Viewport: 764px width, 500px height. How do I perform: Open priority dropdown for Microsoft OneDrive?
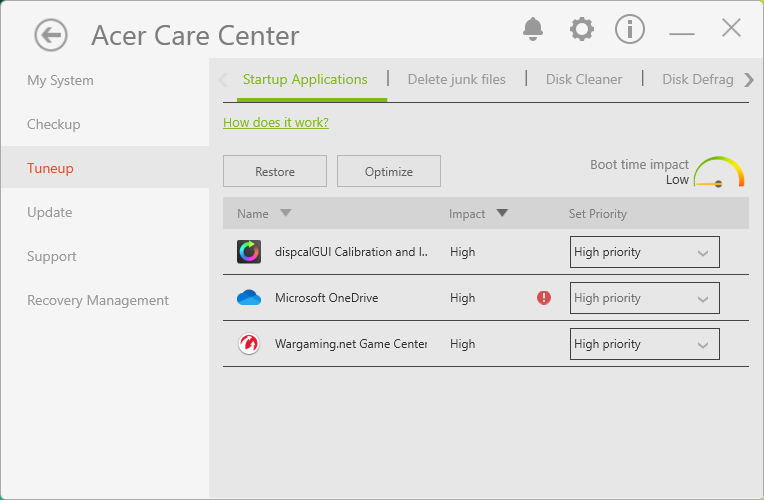click(644, 298)
